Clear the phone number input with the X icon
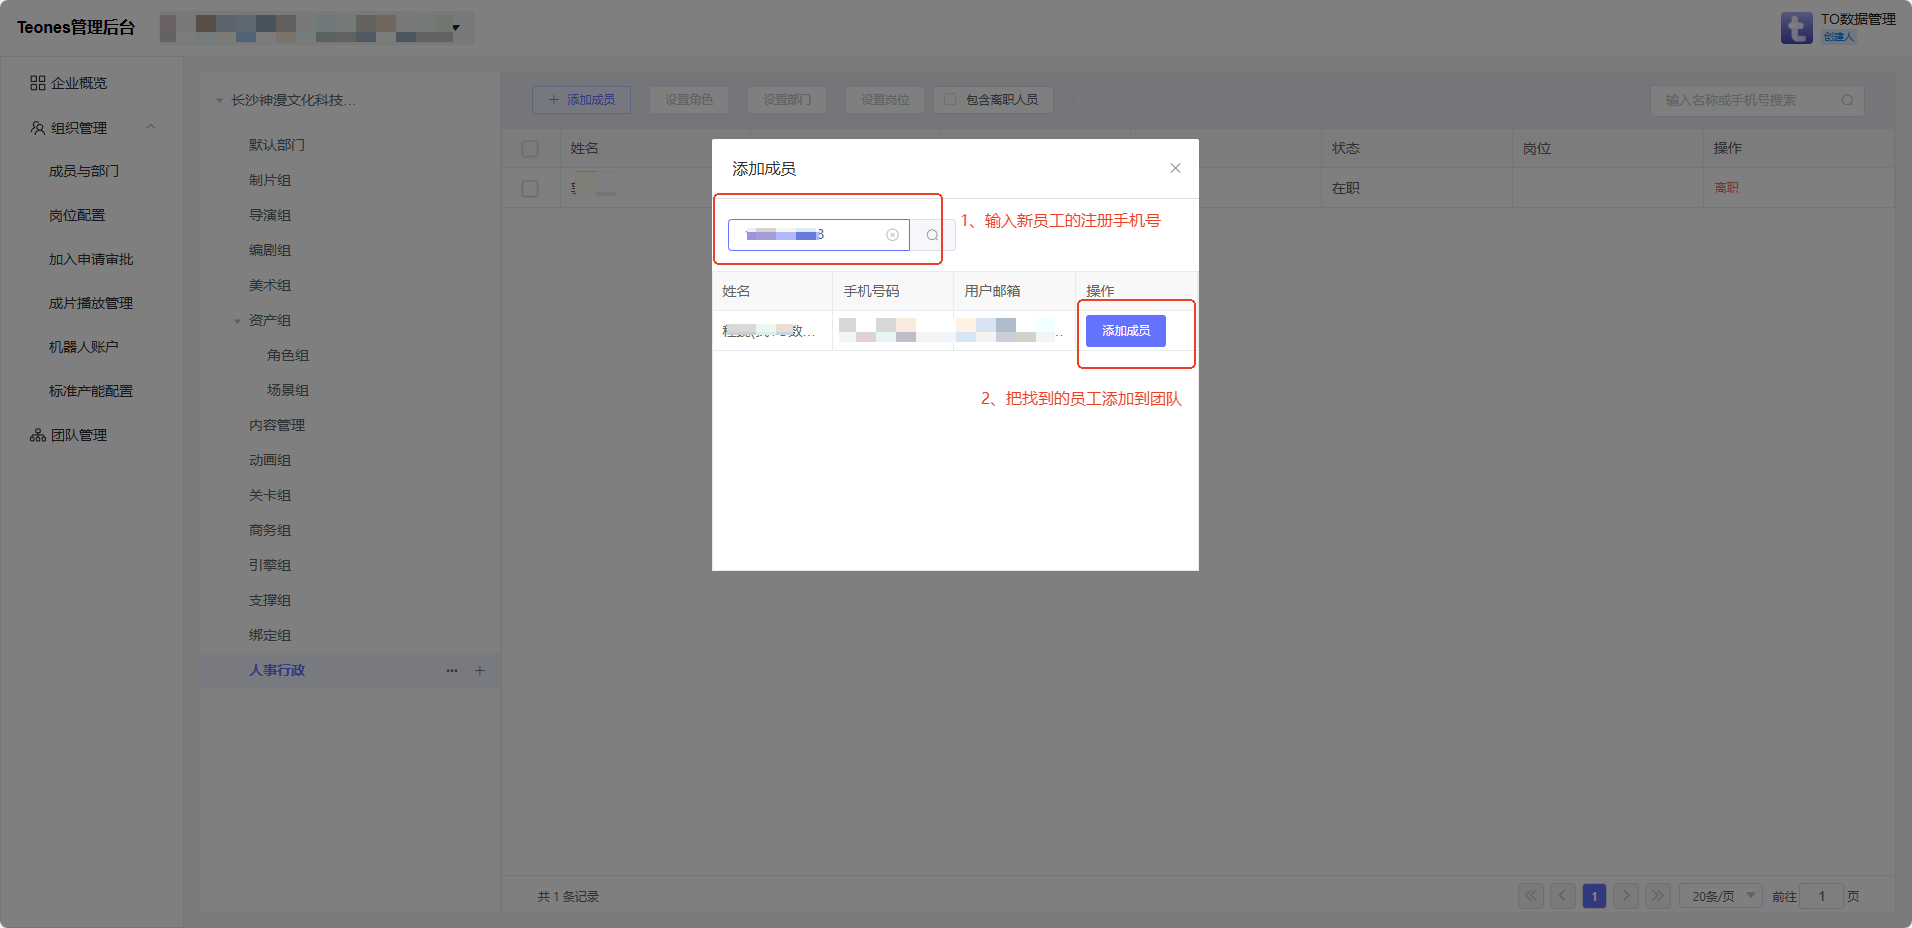 click(x=892, y=235)
